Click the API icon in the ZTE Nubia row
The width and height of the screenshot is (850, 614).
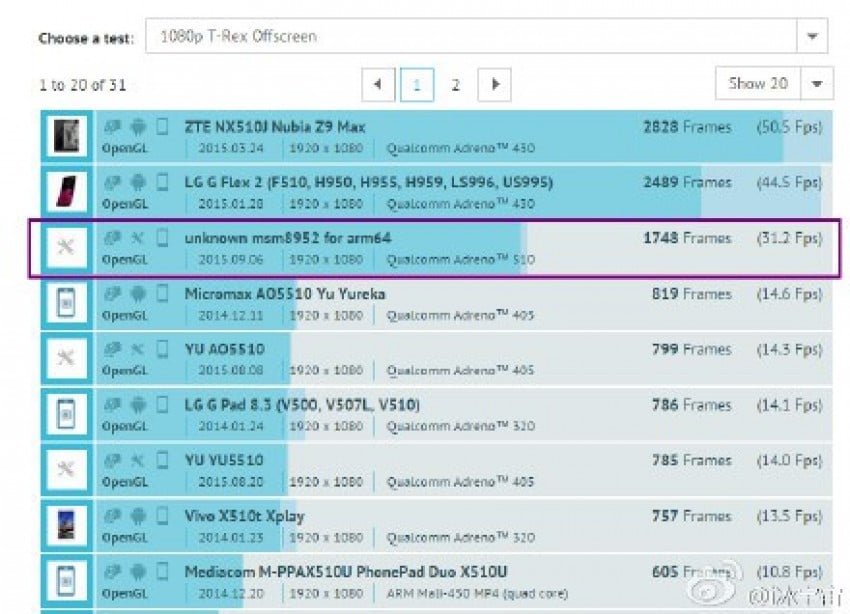(112, 127)
